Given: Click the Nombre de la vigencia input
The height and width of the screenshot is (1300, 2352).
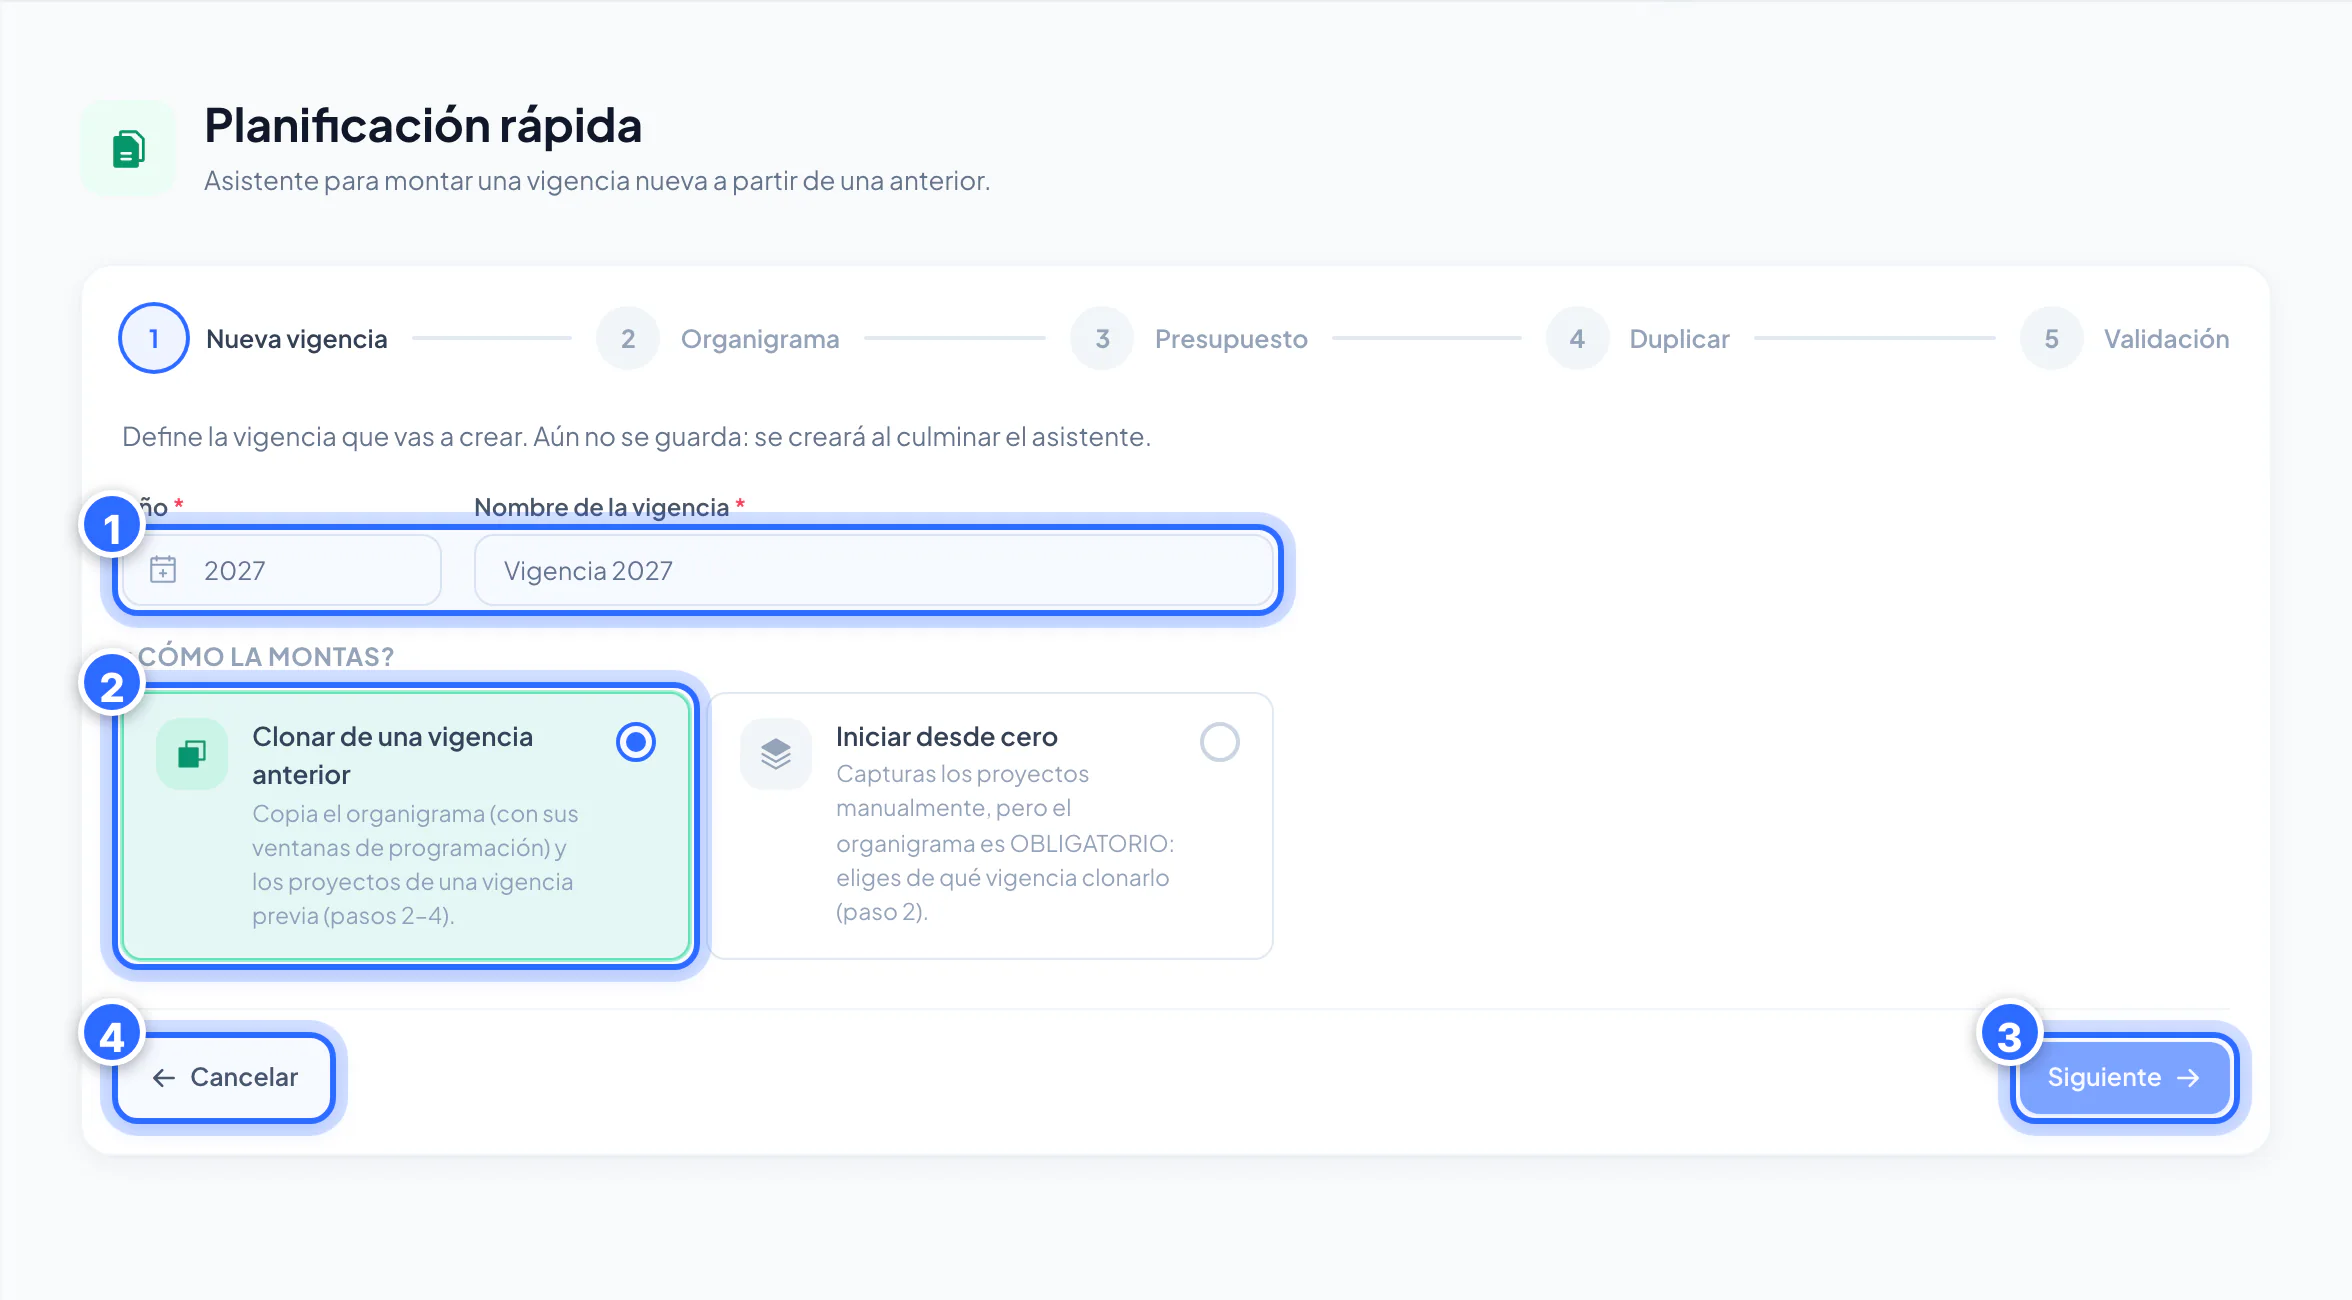Looking at the screenshot, I should point(874,570).
